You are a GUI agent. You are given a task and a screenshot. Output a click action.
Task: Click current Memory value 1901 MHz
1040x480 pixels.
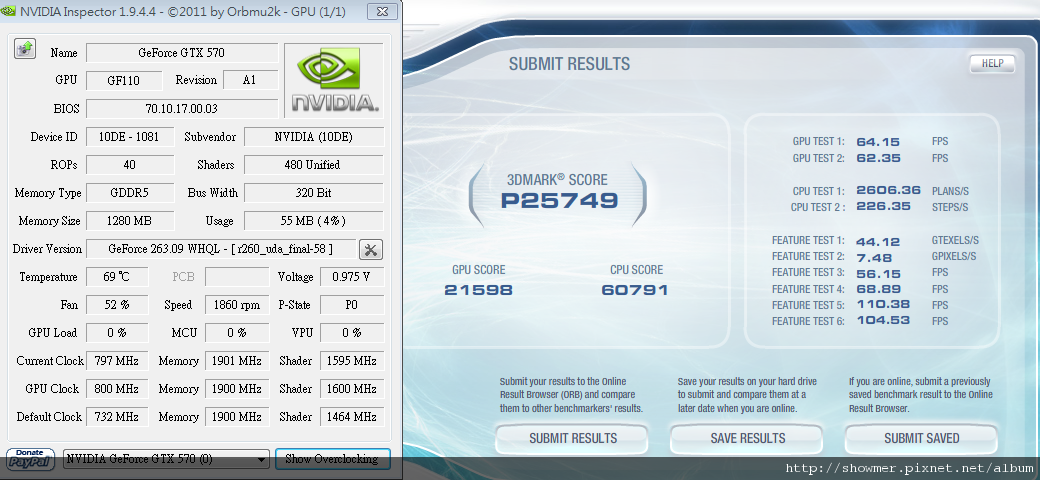[237, 361]
